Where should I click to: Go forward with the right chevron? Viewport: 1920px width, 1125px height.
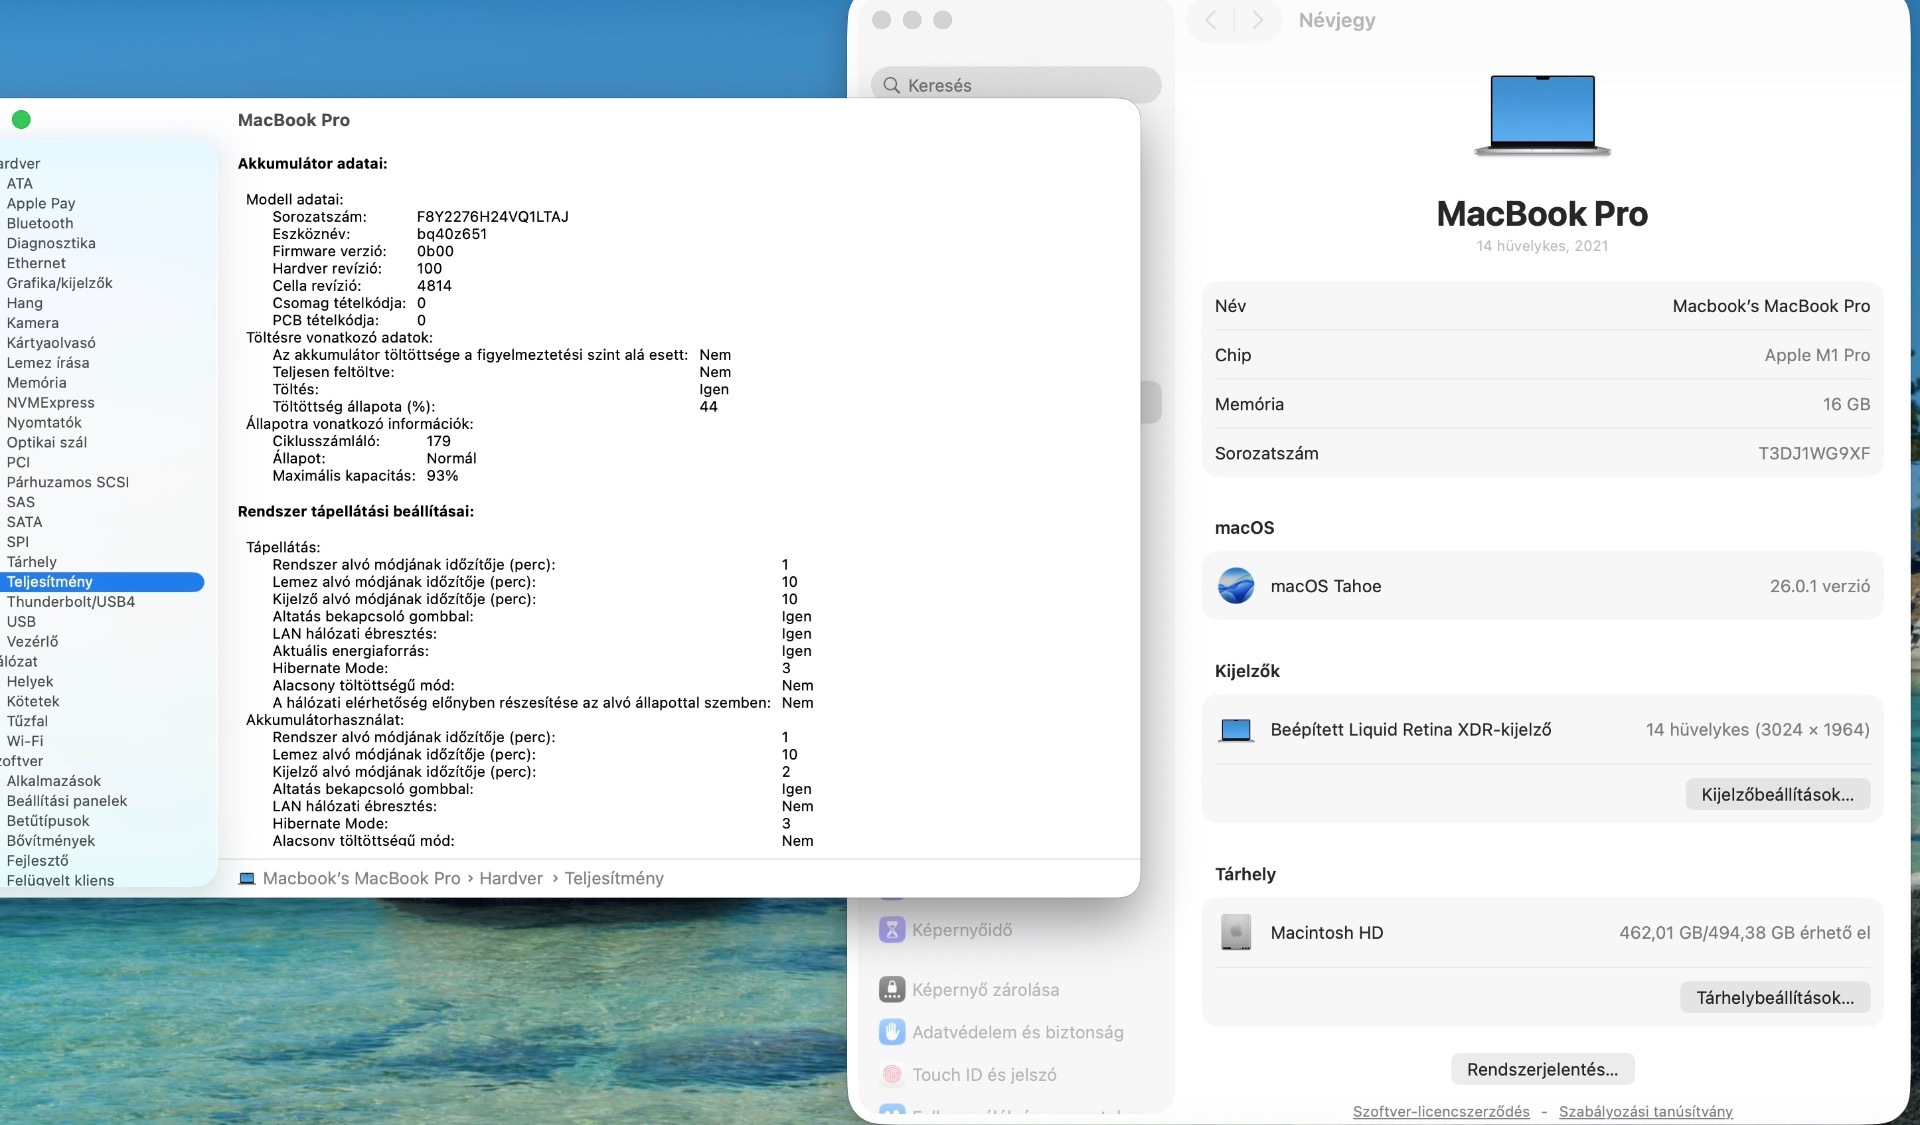point(1257,20)
